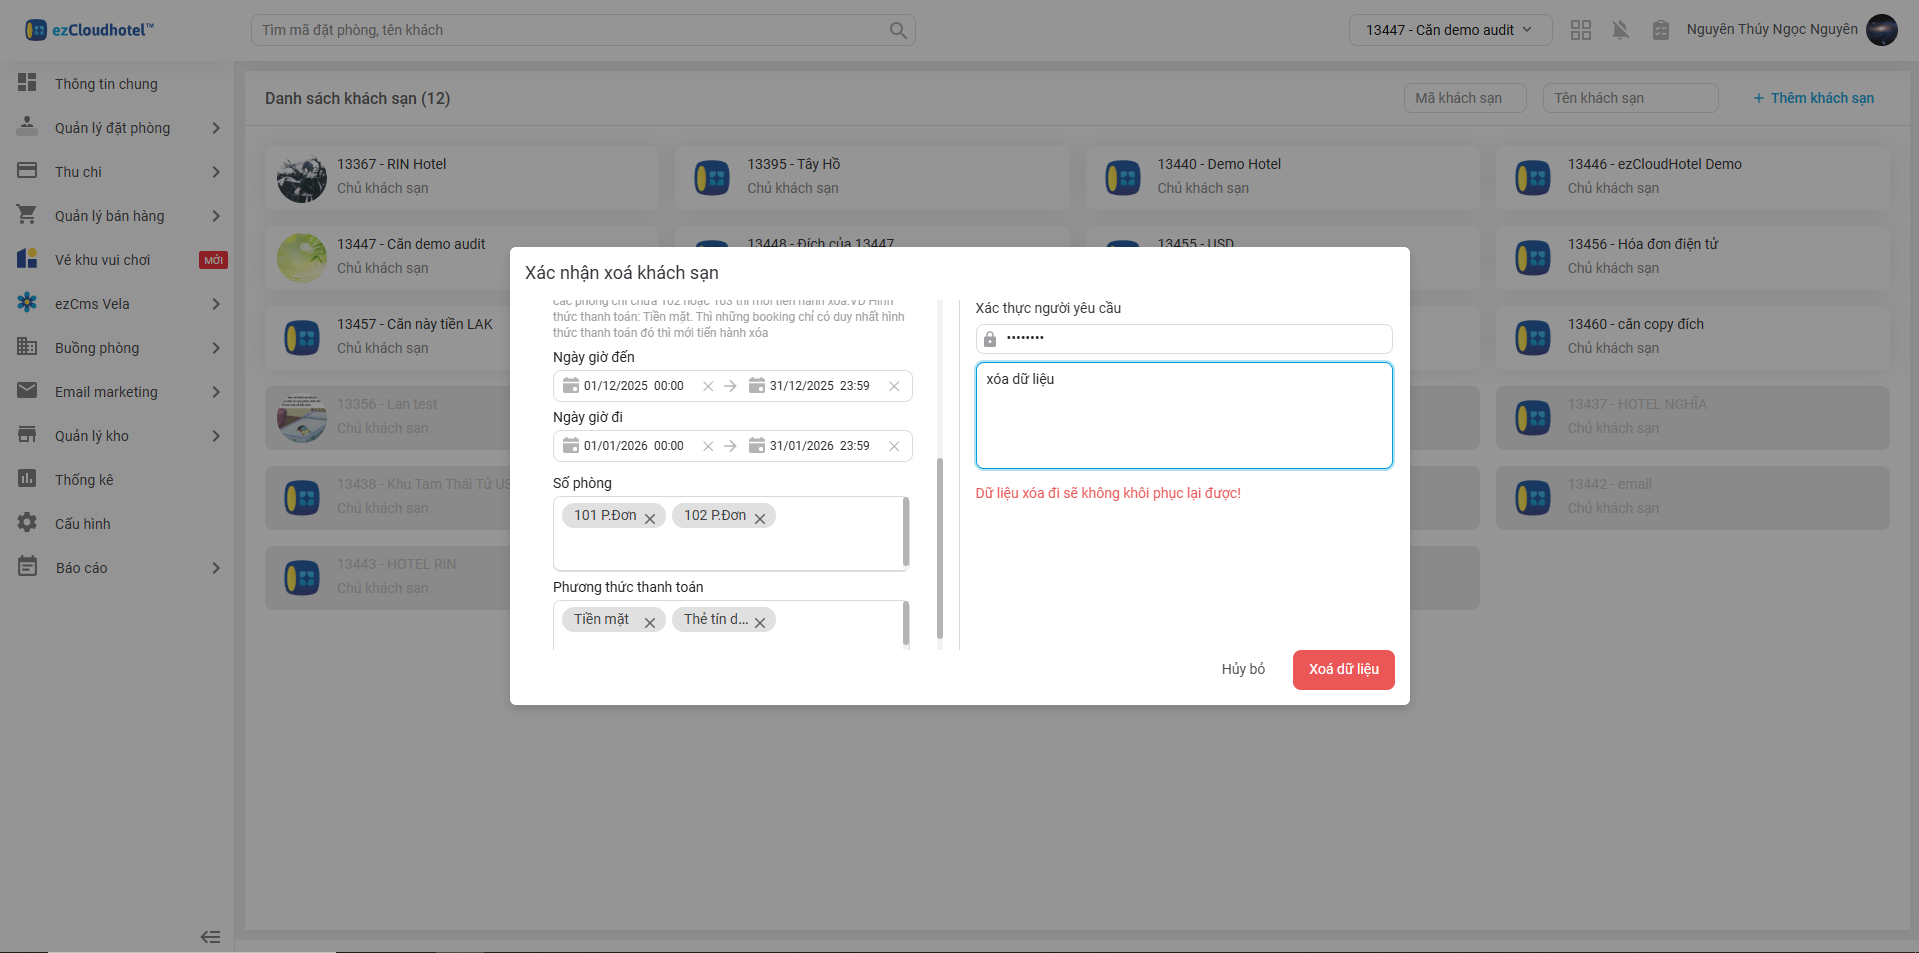Image resolution: width=1919 pixels, height=953 pixels.
Task: Remove the 101 P.Đơn room tag
Action: tap(650, 518)
